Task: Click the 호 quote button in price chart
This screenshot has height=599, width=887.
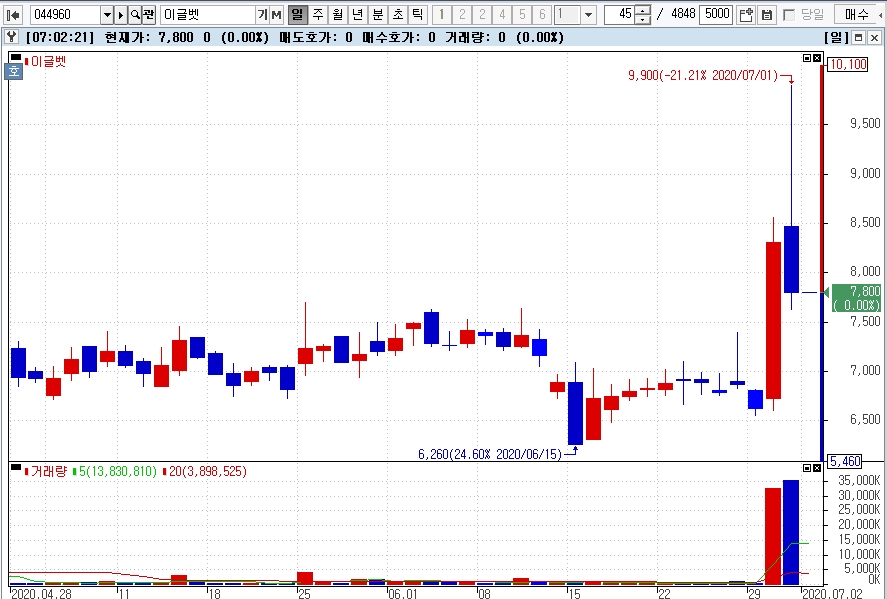Action: tap(14, 71)
